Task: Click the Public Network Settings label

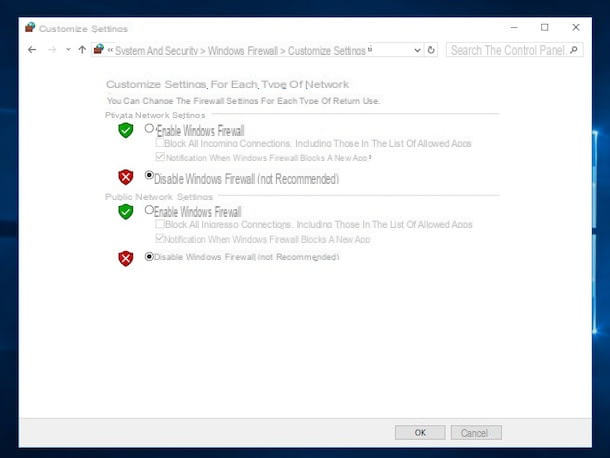Action: 159,197
